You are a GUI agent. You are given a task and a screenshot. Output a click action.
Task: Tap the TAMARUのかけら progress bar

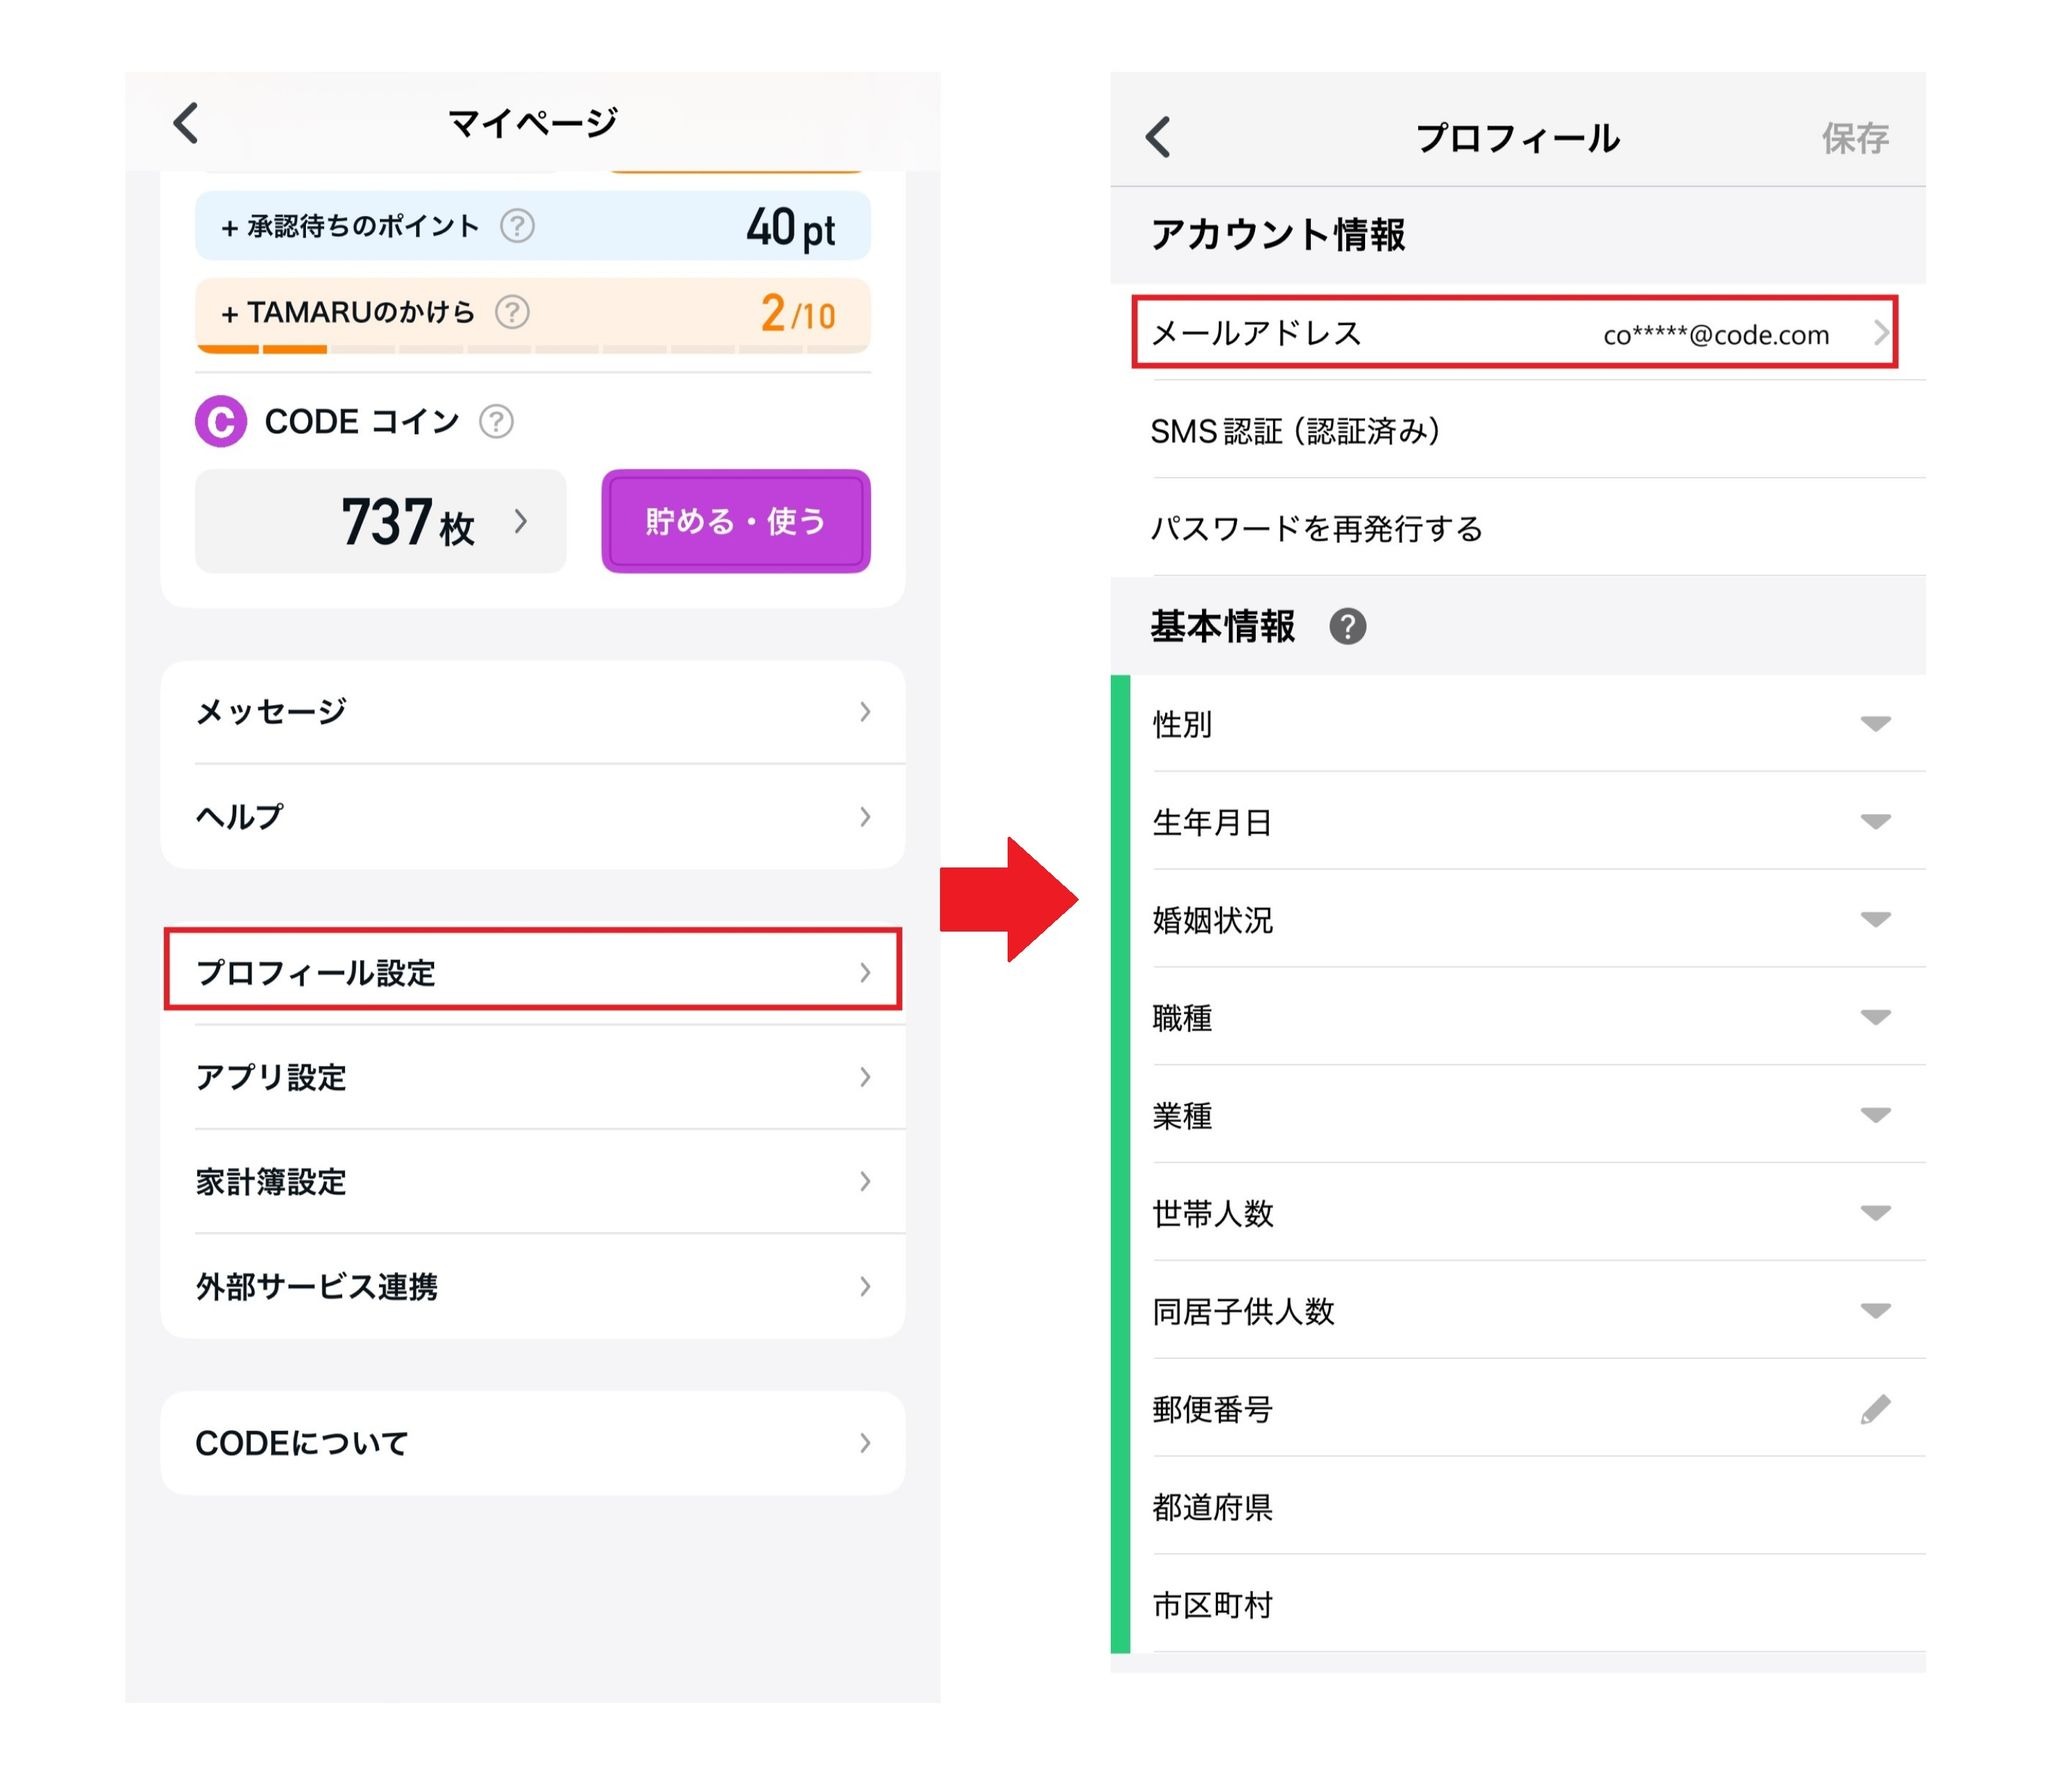[x=532, y=349]
